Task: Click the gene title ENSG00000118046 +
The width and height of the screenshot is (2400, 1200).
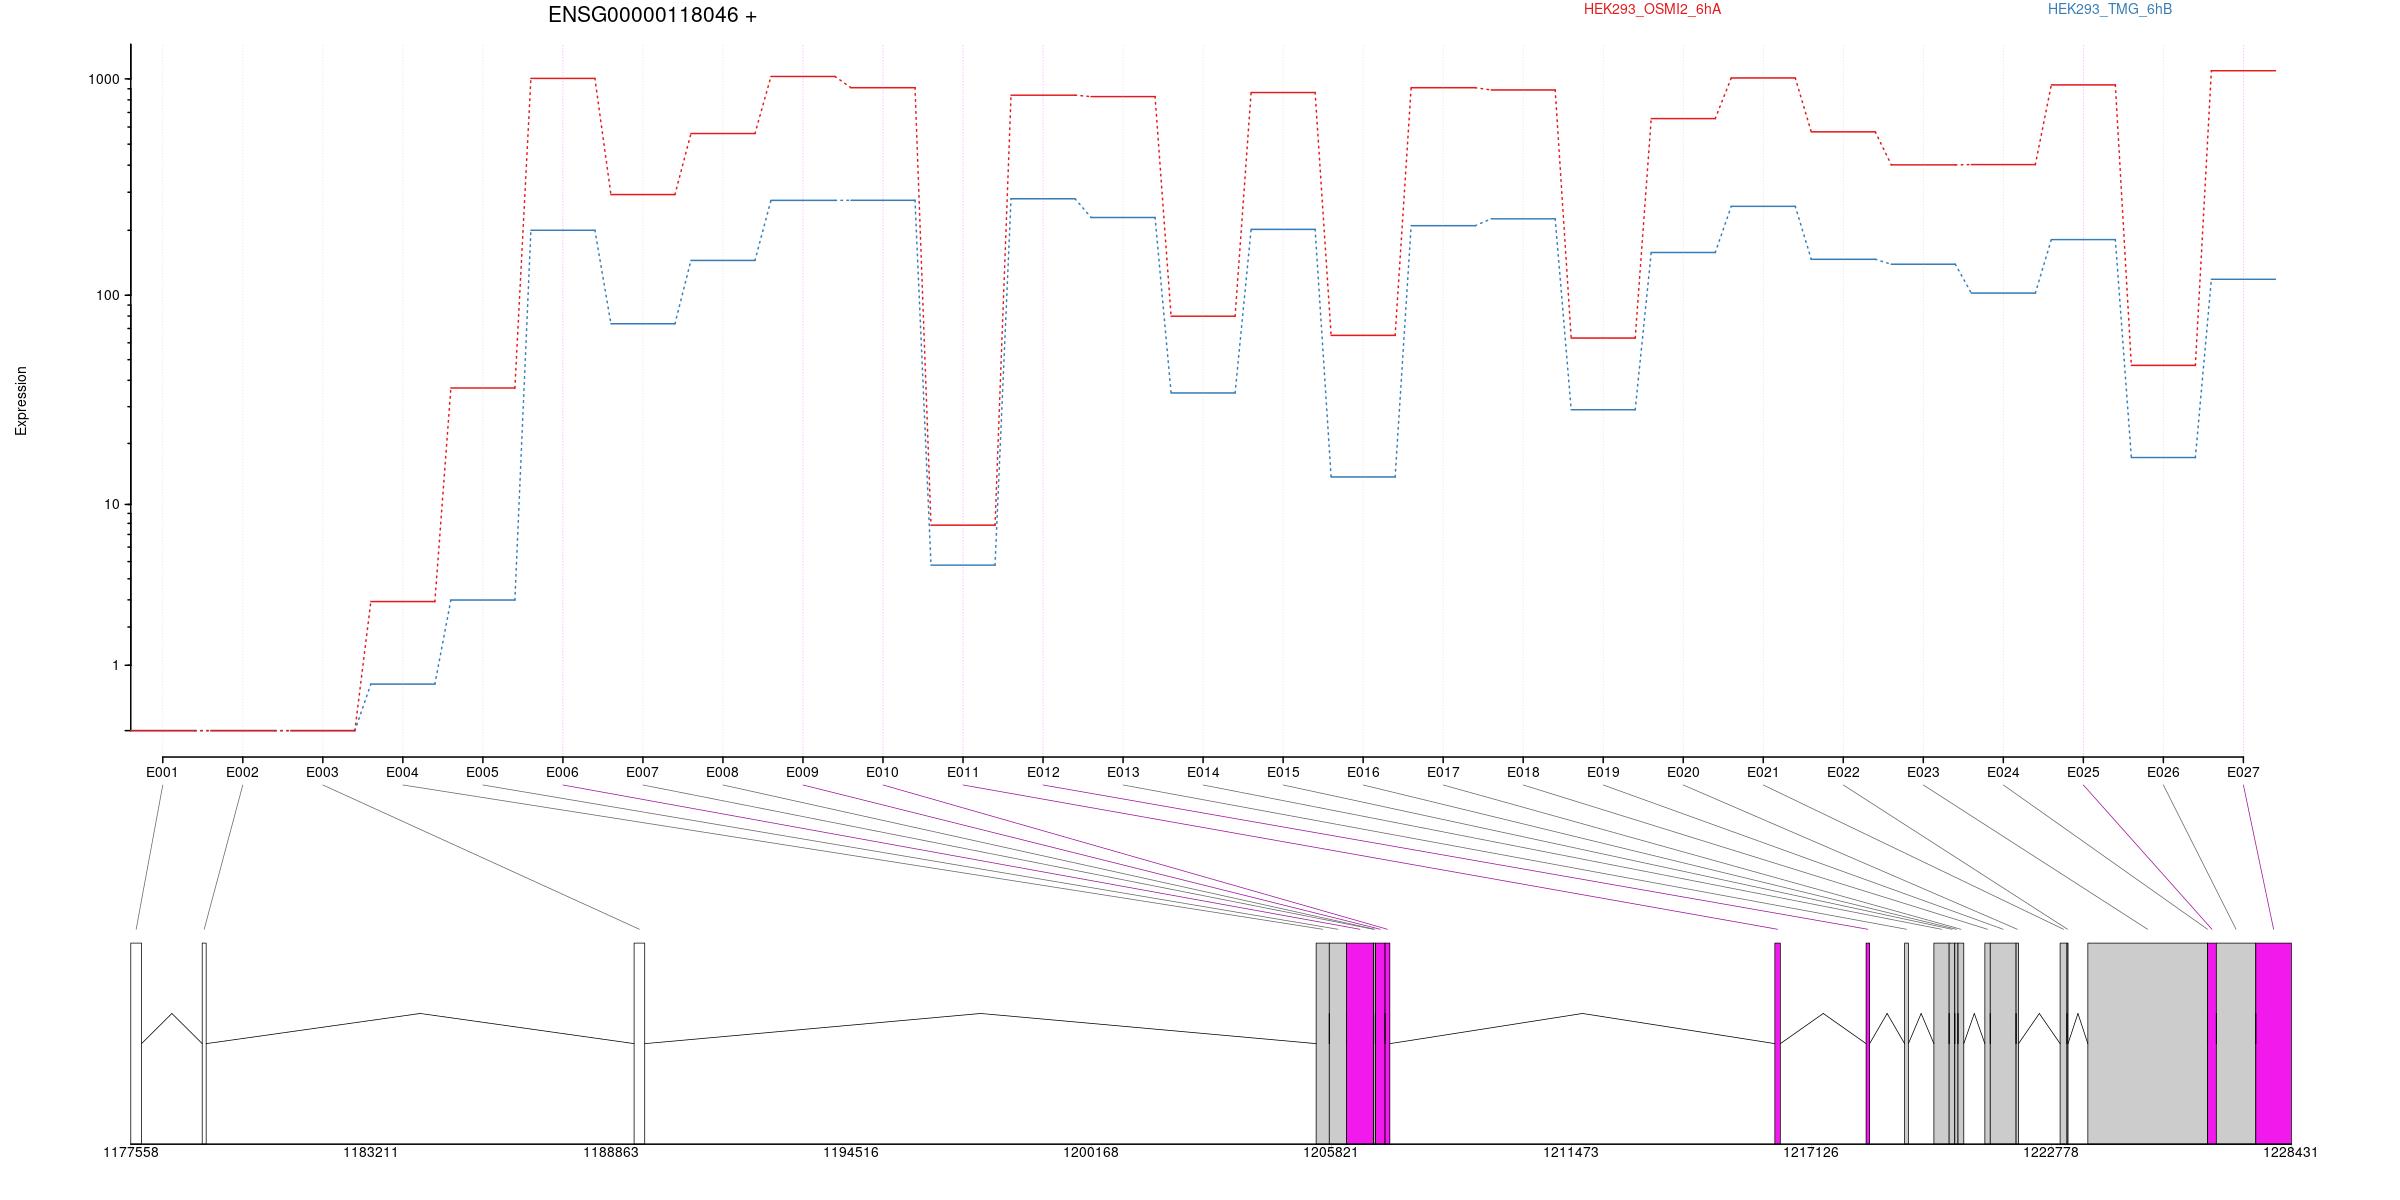Action: point(652,15)
